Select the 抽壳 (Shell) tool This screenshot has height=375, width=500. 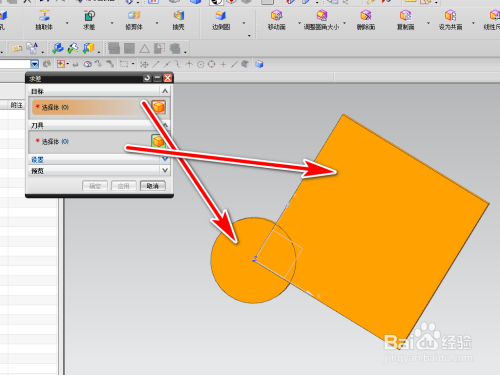click(x=178, y=19)
